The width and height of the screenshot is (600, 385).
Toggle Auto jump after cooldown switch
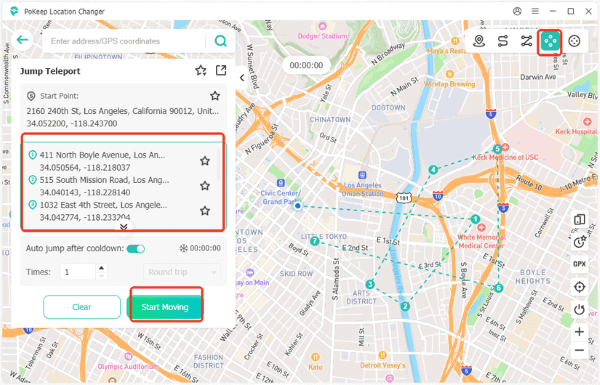pyautogui.click(x=136, y=249)
